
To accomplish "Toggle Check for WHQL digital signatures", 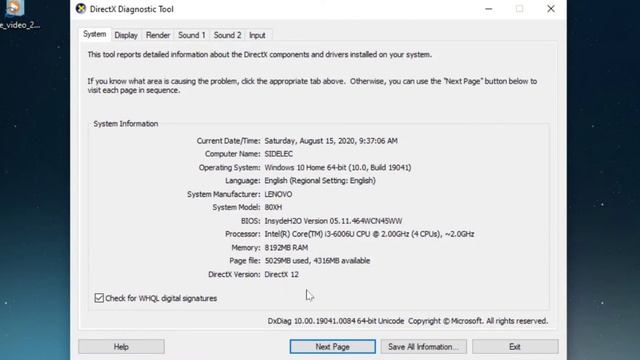I will (x=99, y=298).
